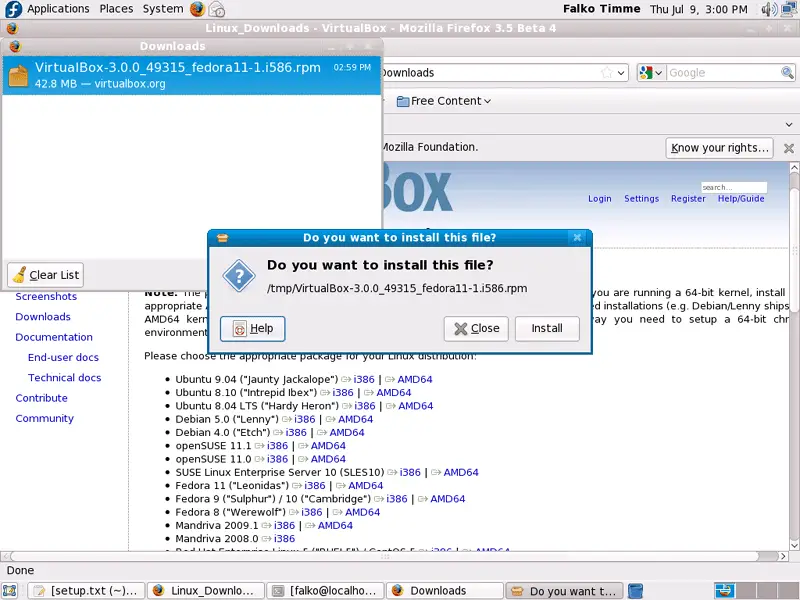The width and height of the screenshot is (800, 600).
Task: Click the chevron below the bookmarks toolbar
Action: [x=789, y=124]
